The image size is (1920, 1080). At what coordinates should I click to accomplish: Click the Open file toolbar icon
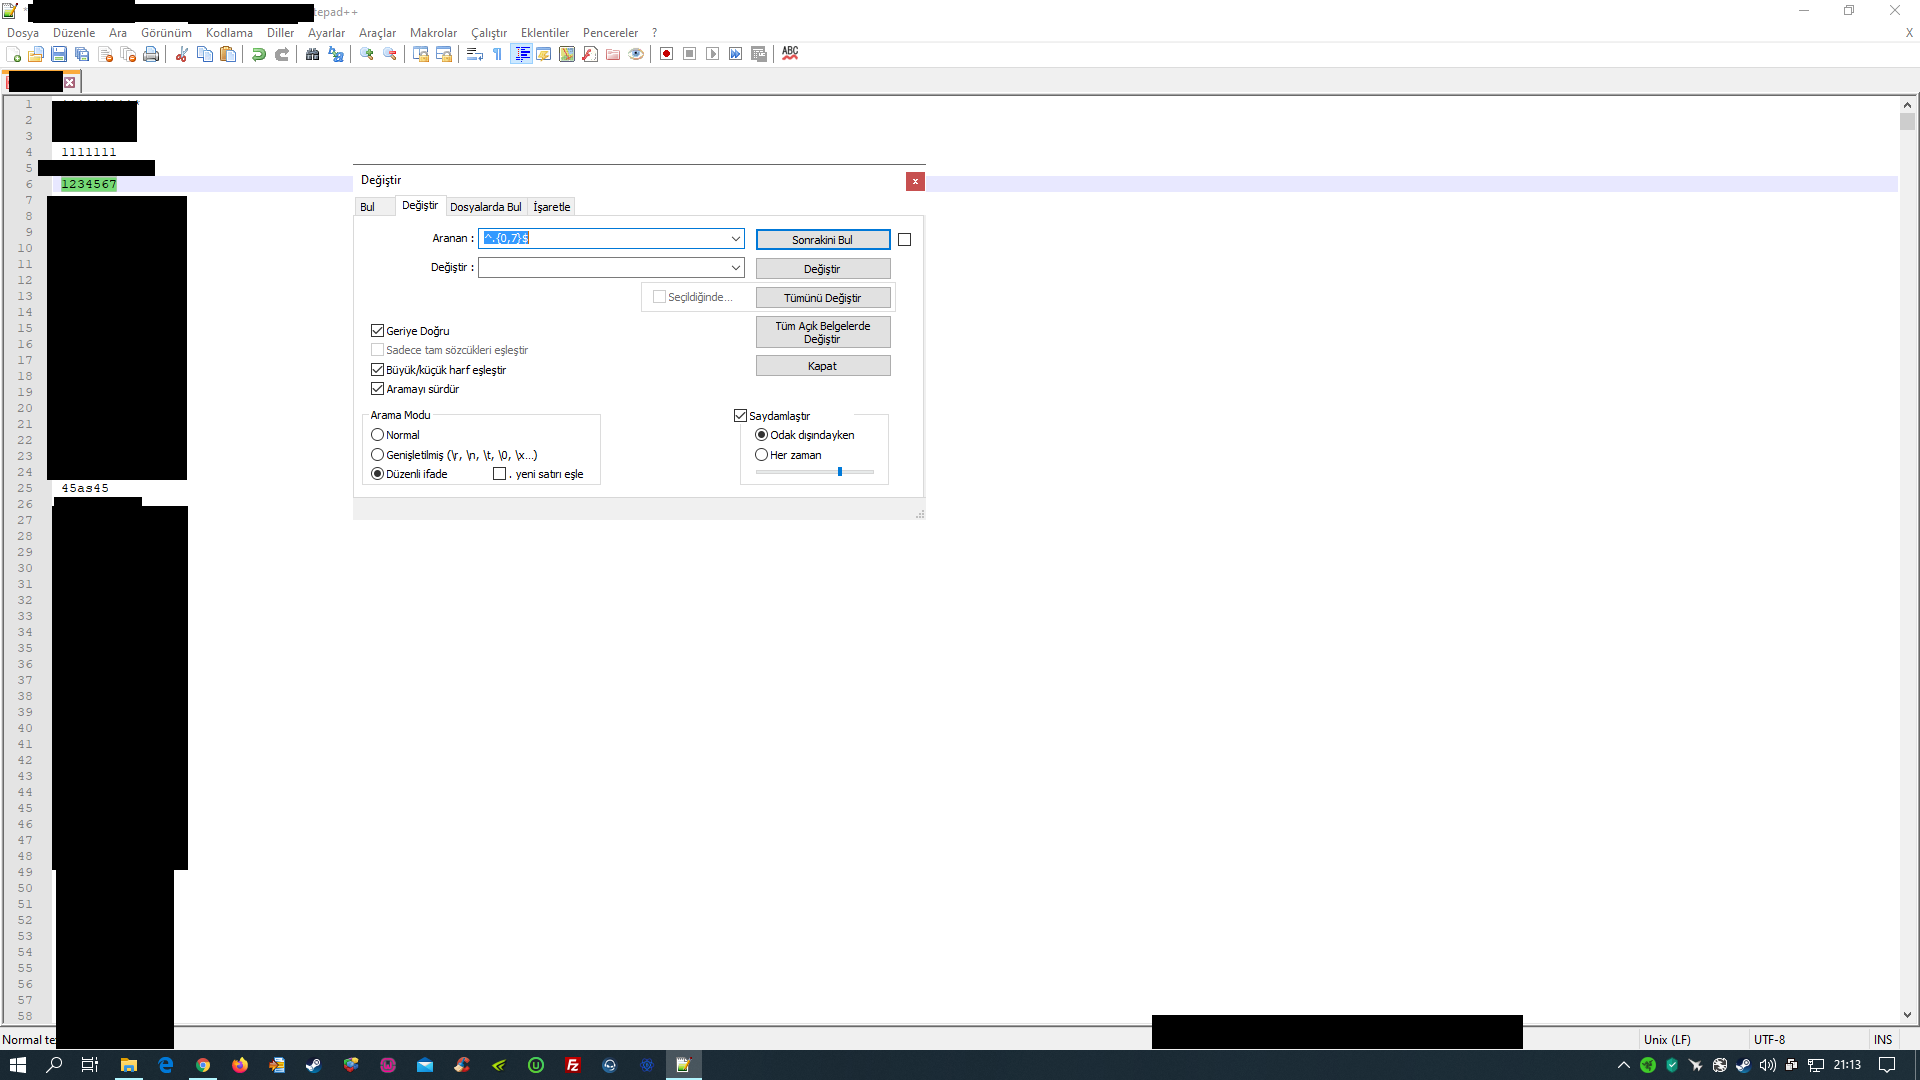coord(36,54)
